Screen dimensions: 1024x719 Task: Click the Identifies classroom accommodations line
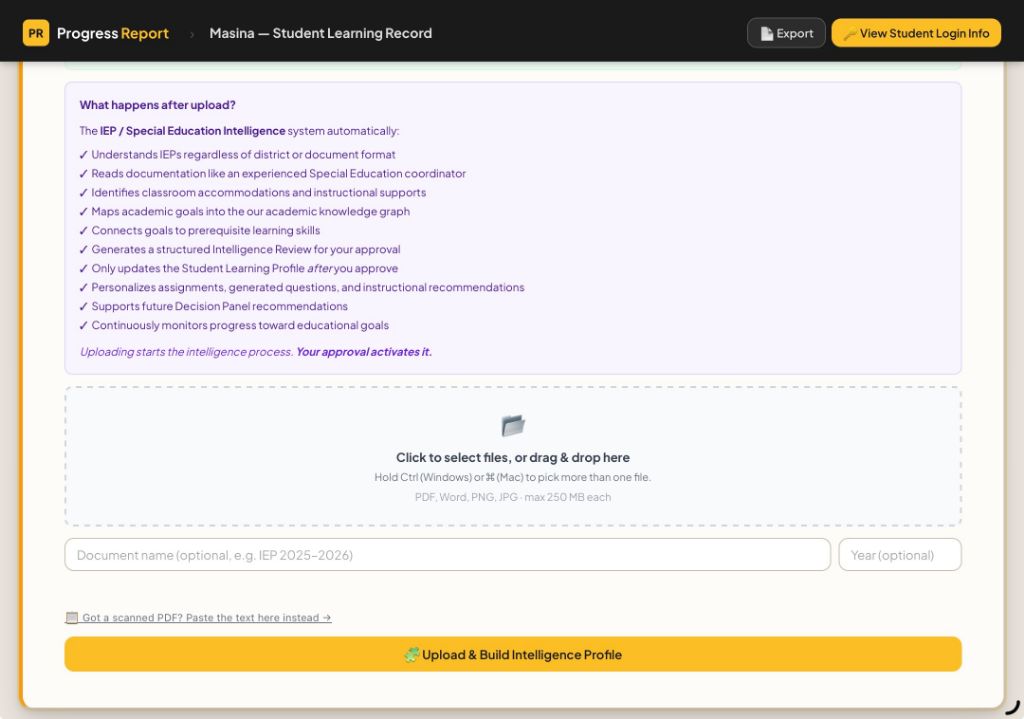[253, 193]
